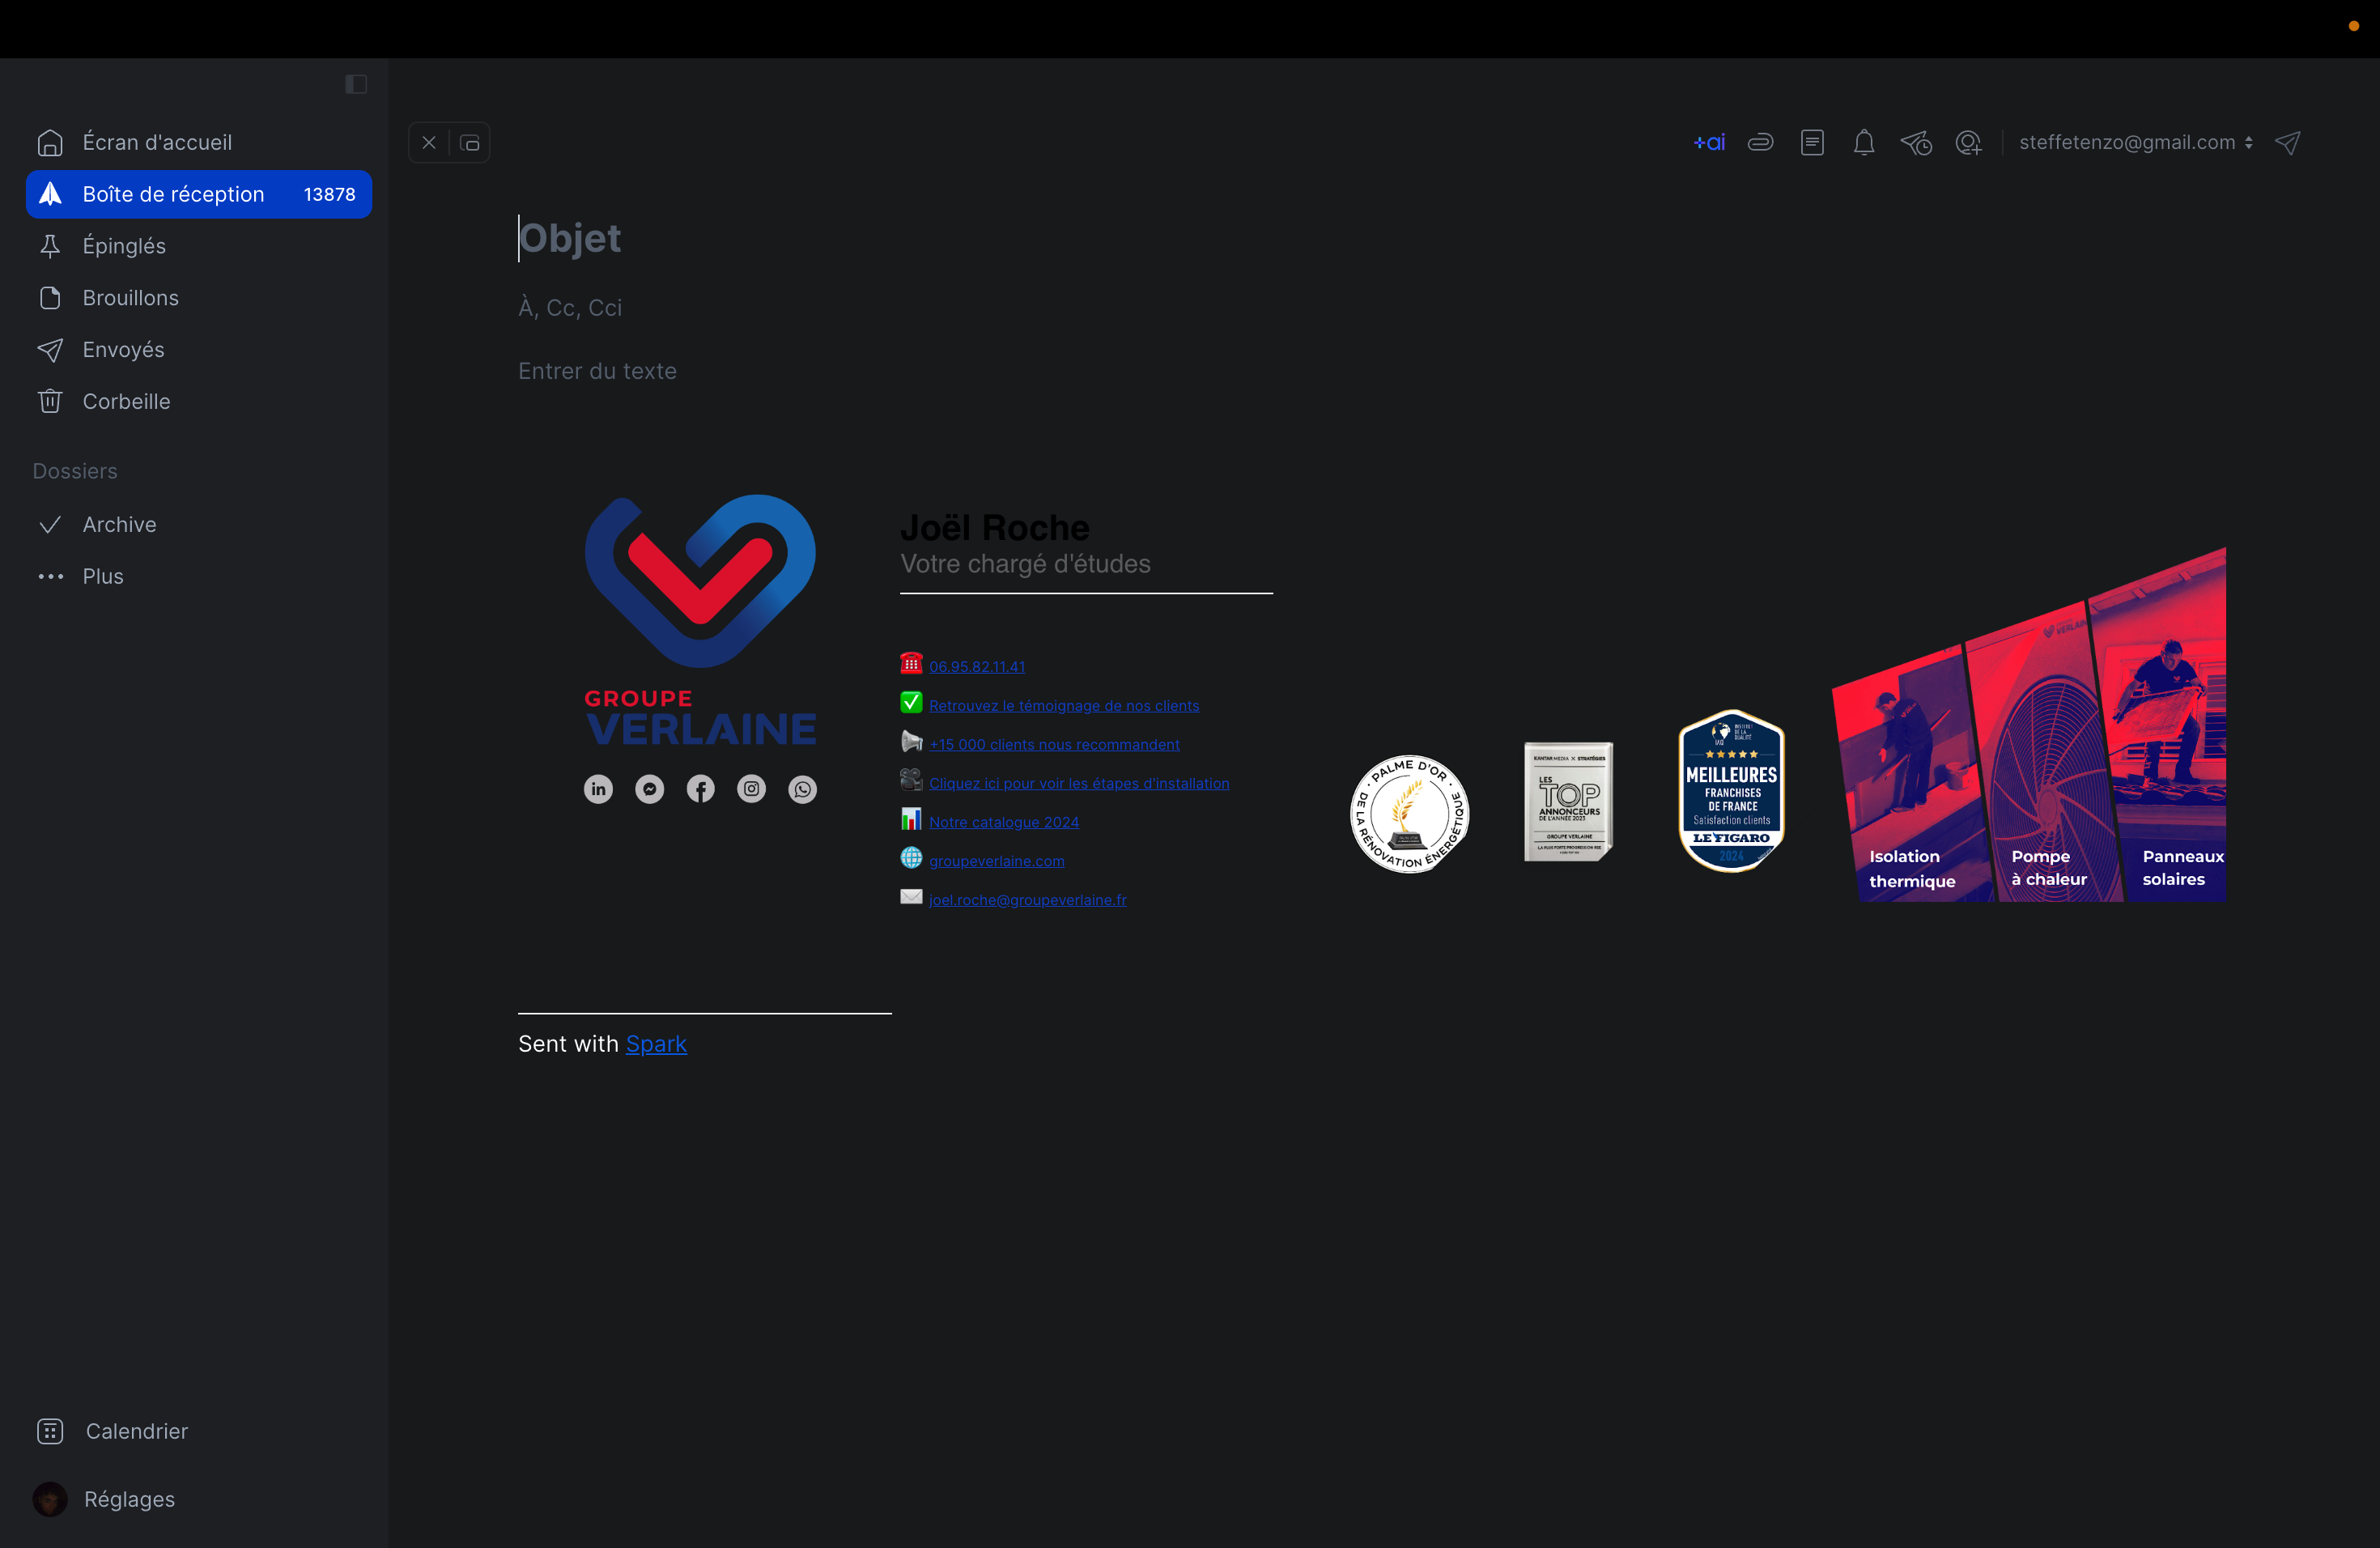This screenshot has height=1548, width=2380.
Task: Open Notre catalogue 2024 link
Action: pyautogui.click(x=1004, y=823)
